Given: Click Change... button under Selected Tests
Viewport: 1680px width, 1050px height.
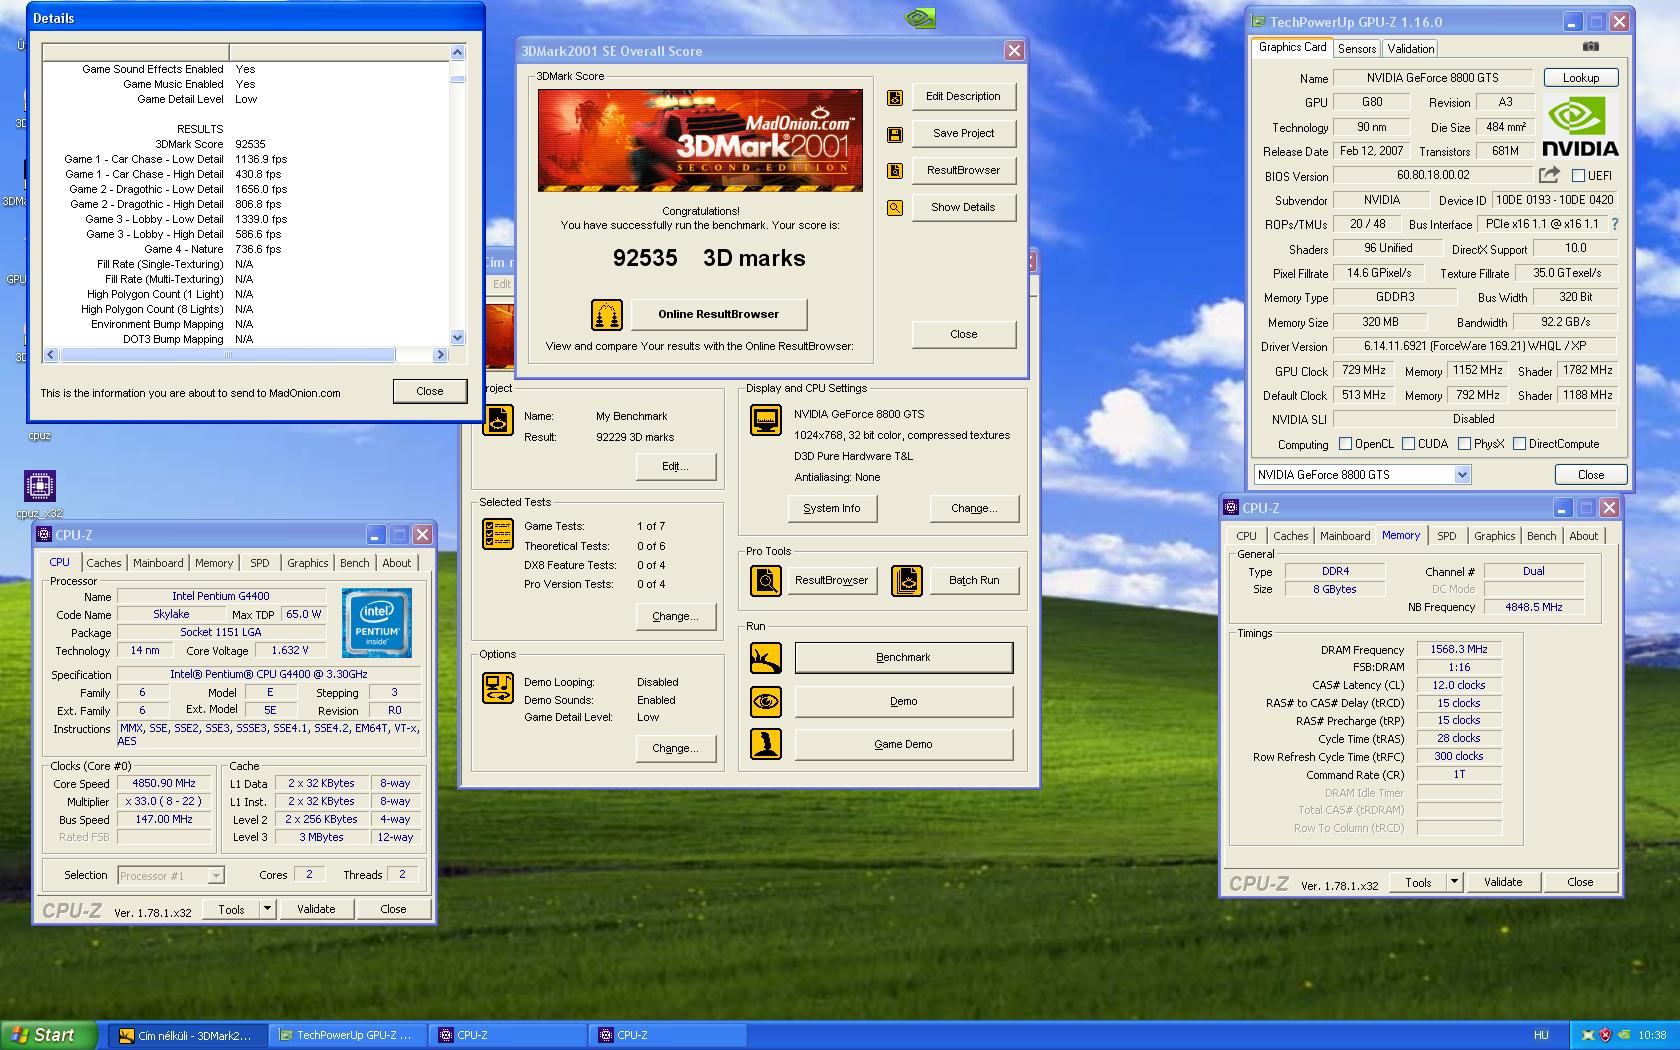Looking at the screenshot, I should (676, 616).
